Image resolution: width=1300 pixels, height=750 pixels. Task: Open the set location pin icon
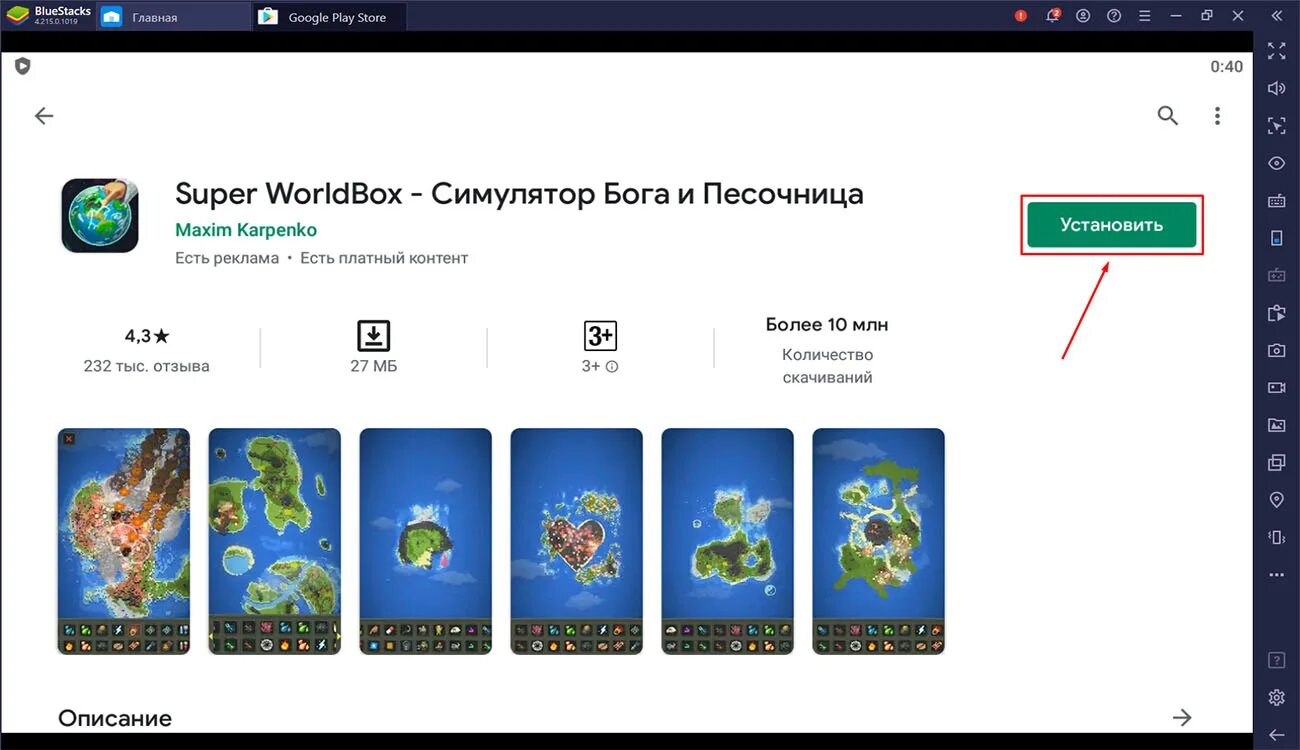pyautogui.click(x=1276, y=500)
